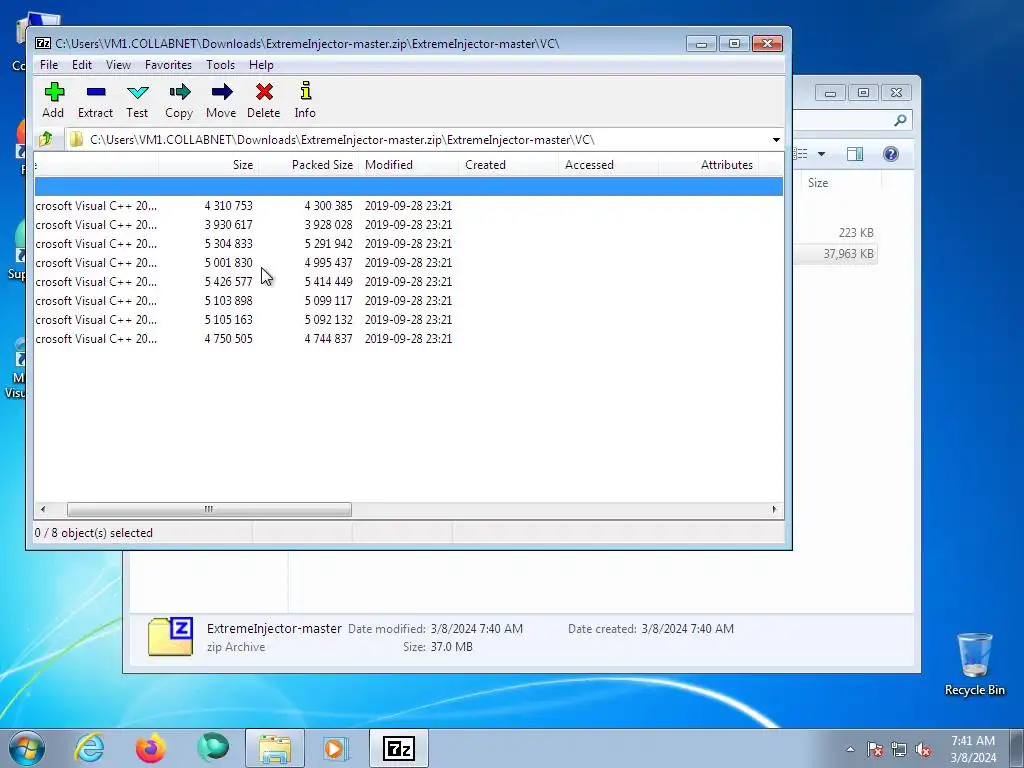Open the media player taskbar icon

(x=336, y=748)
